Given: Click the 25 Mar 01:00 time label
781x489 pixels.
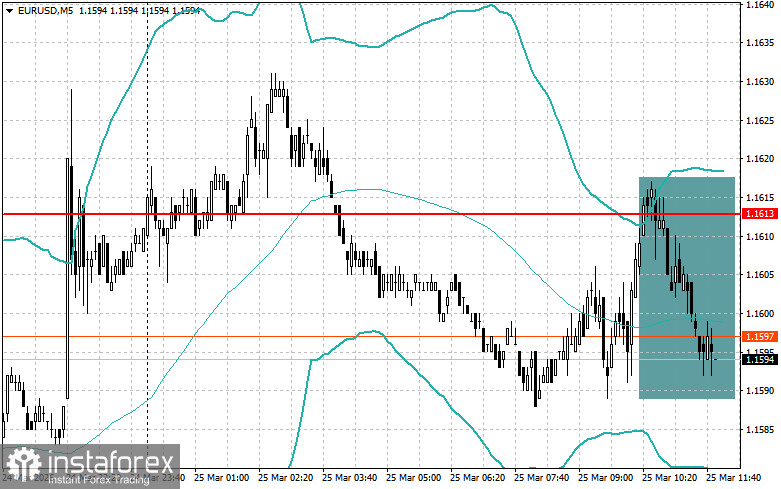Looking at the screenshot, I should pyautogui.click(x=222, y=478).
